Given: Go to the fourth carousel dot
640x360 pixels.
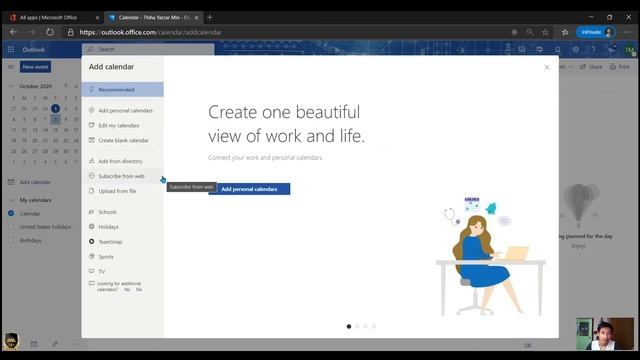Looking at the screenshot, I should (x=373, y=326).
